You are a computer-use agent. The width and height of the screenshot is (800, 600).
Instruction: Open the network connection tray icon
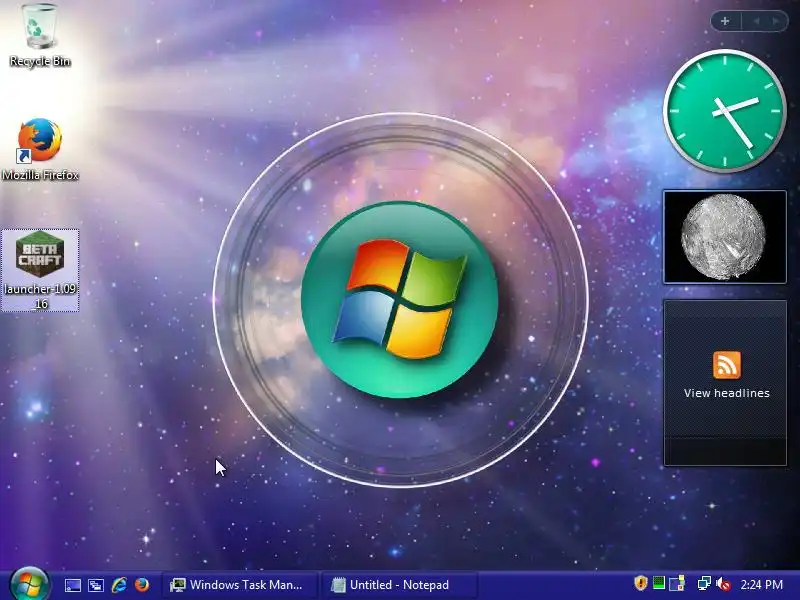point(704,583)
